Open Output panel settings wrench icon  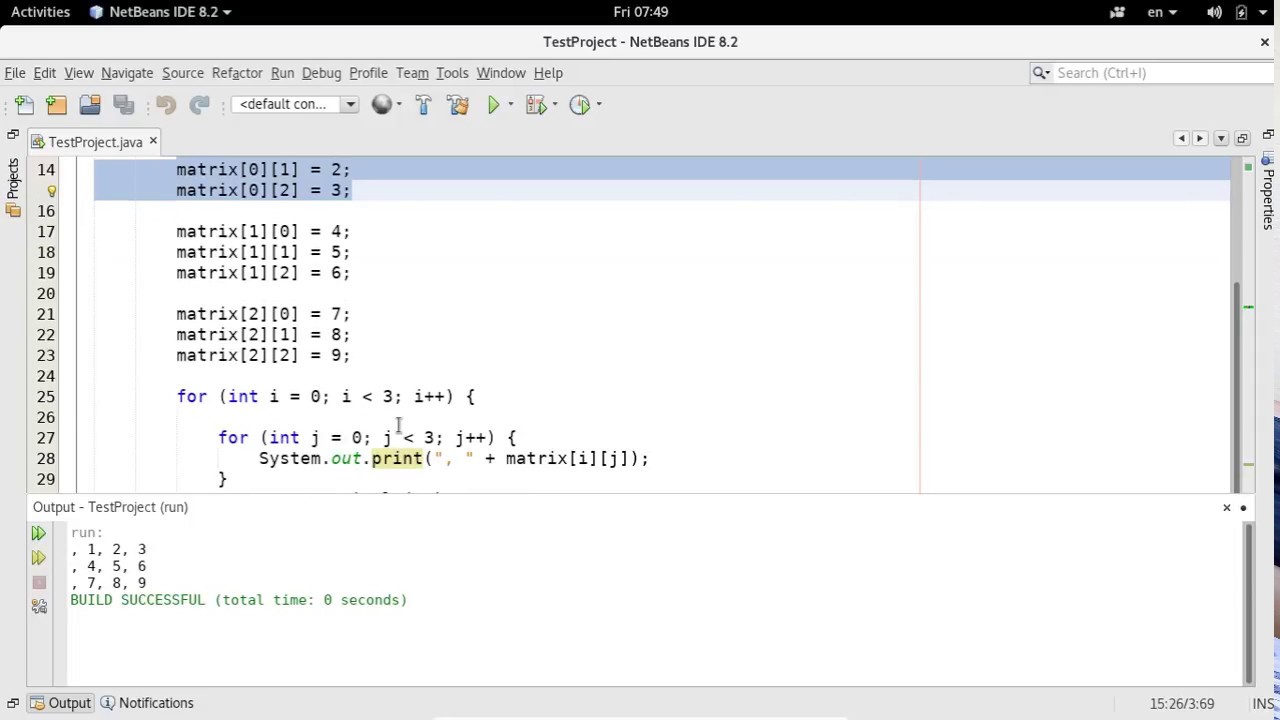point(39,606)
